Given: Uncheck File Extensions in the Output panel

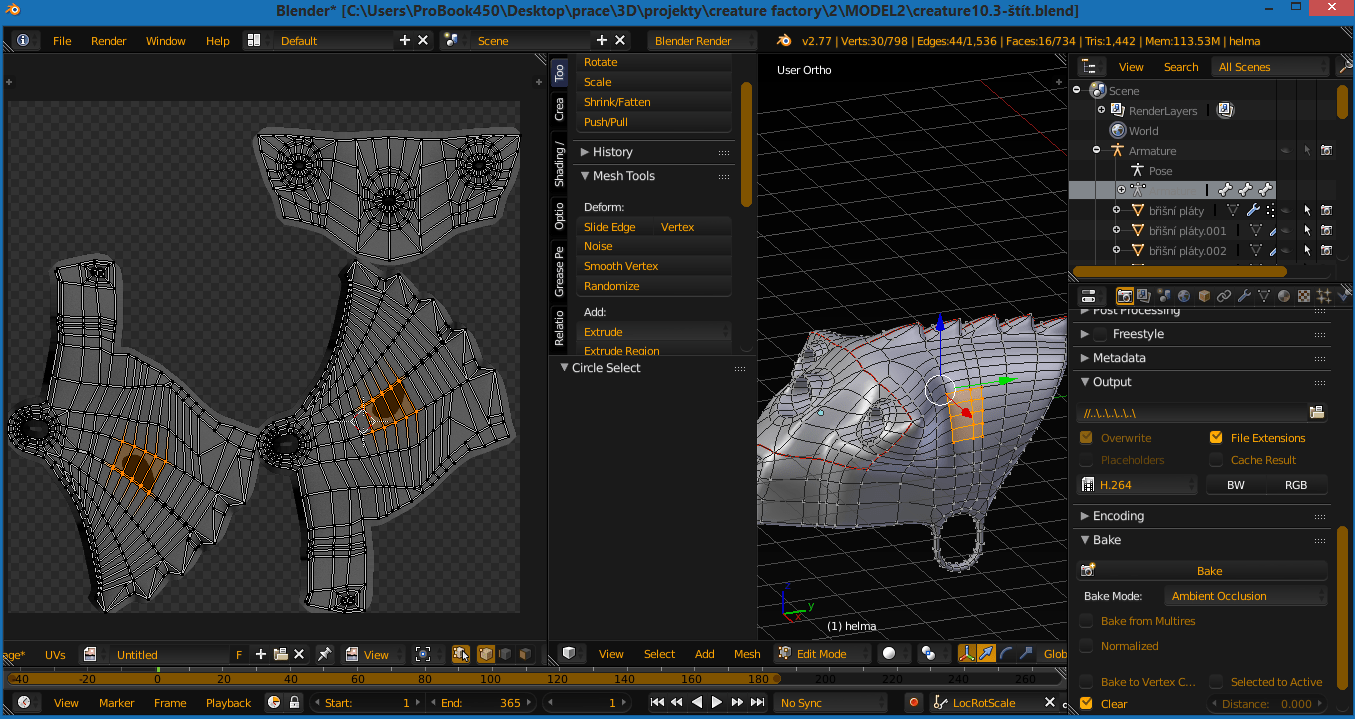Looking at the screenshot, I should coord(1217,437).
